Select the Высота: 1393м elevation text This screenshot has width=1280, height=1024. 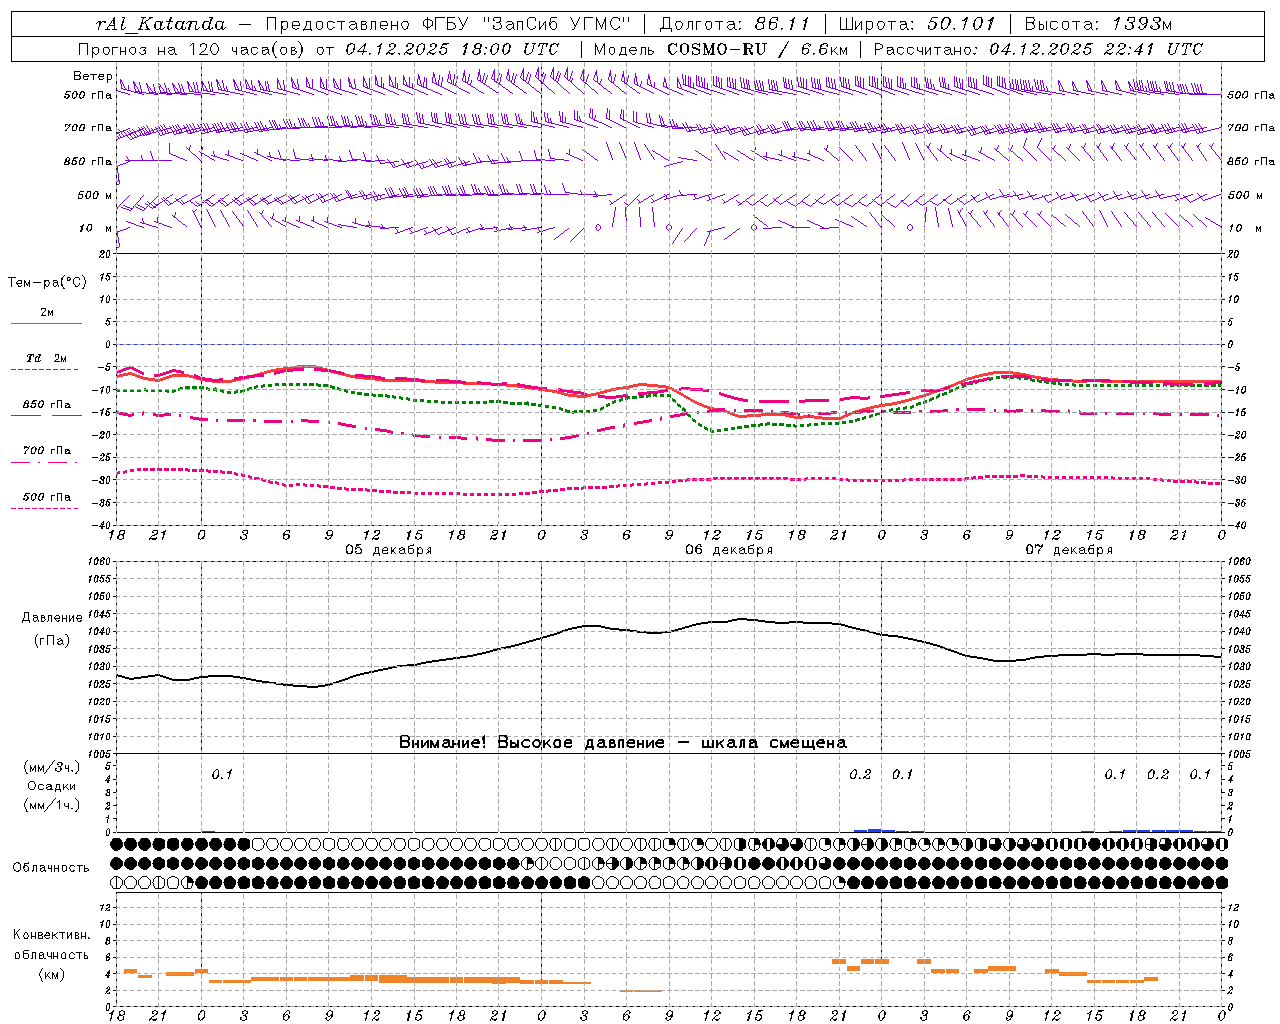coord(1098,24)
